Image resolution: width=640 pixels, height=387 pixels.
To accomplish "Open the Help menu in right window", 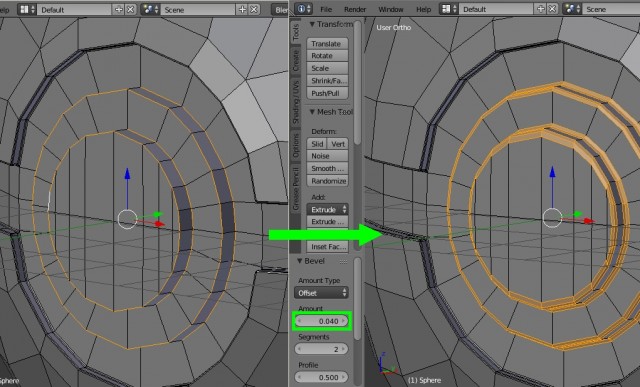I will coord(423,9).
